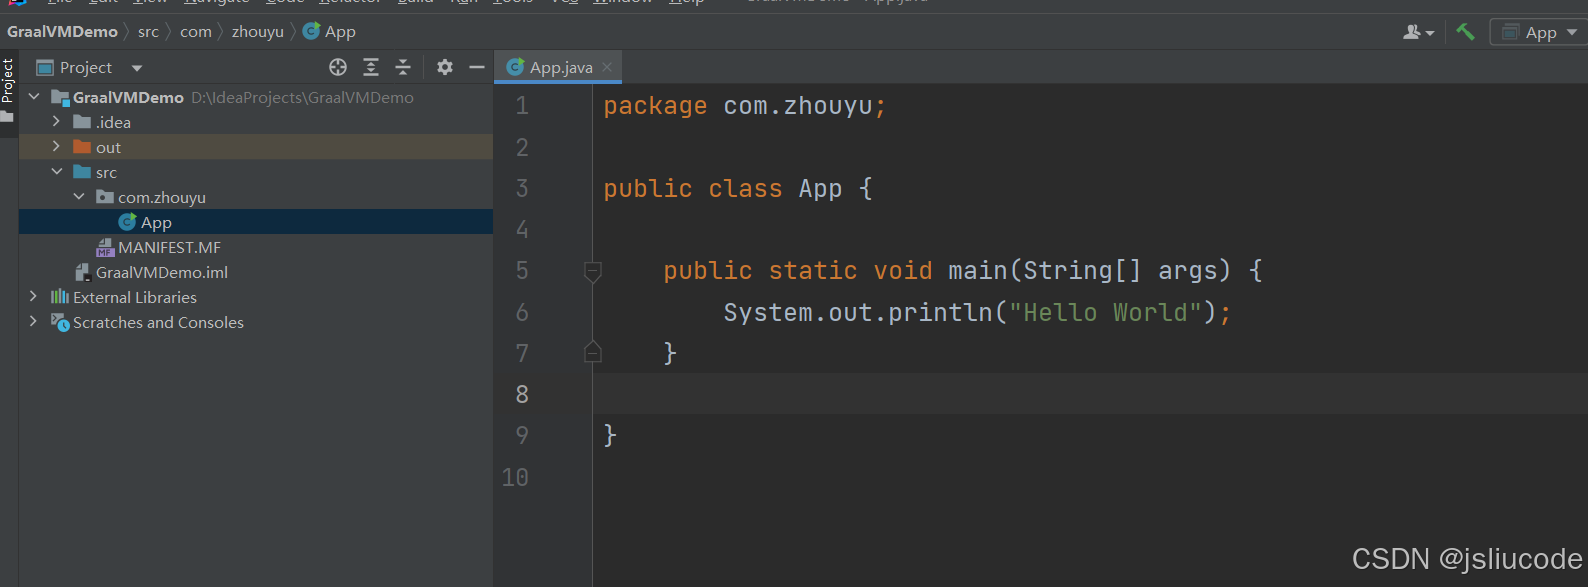This screenshot has height=587, width=1588.
Task: Open the user account icon menu
Action: click(1418, 32)
